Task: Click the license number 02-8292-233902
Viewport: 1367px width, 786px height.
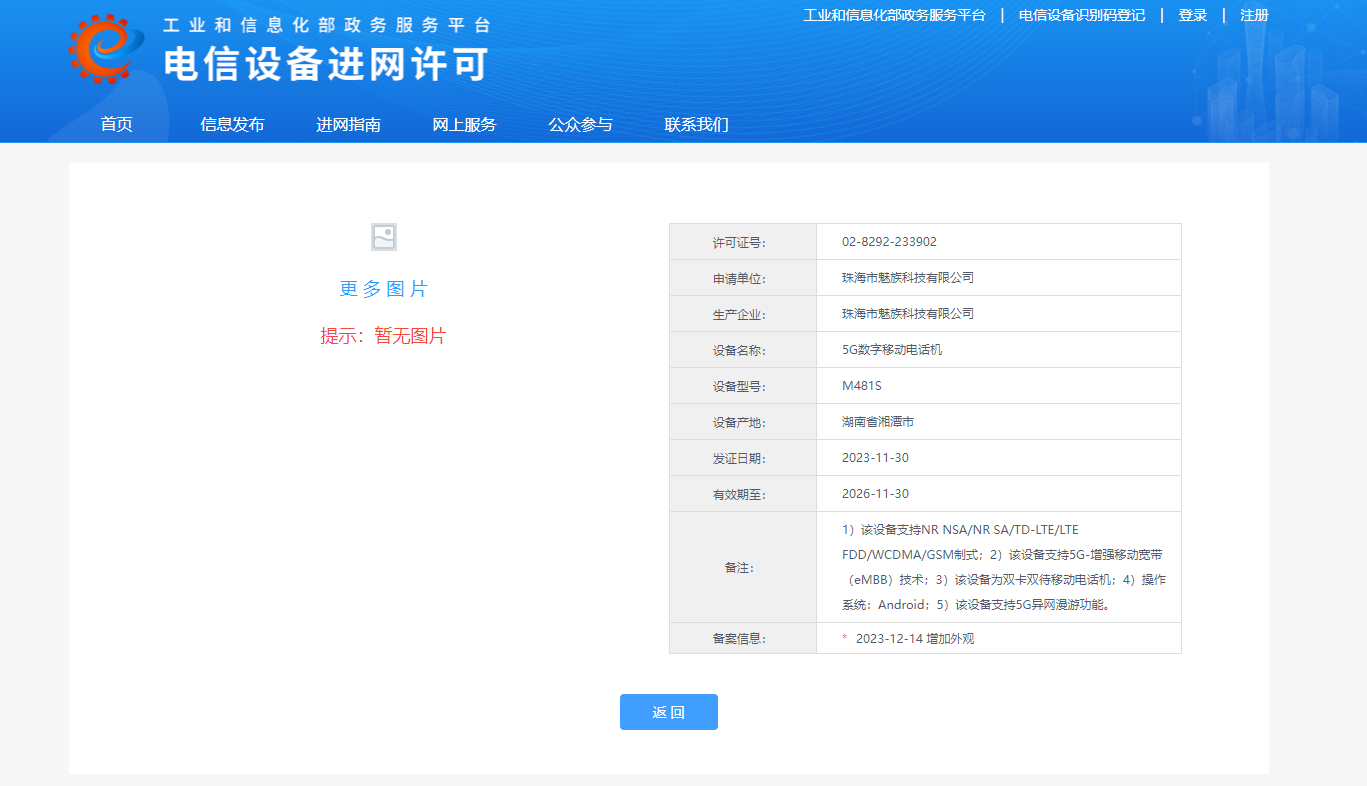Action: pos(889,242)
